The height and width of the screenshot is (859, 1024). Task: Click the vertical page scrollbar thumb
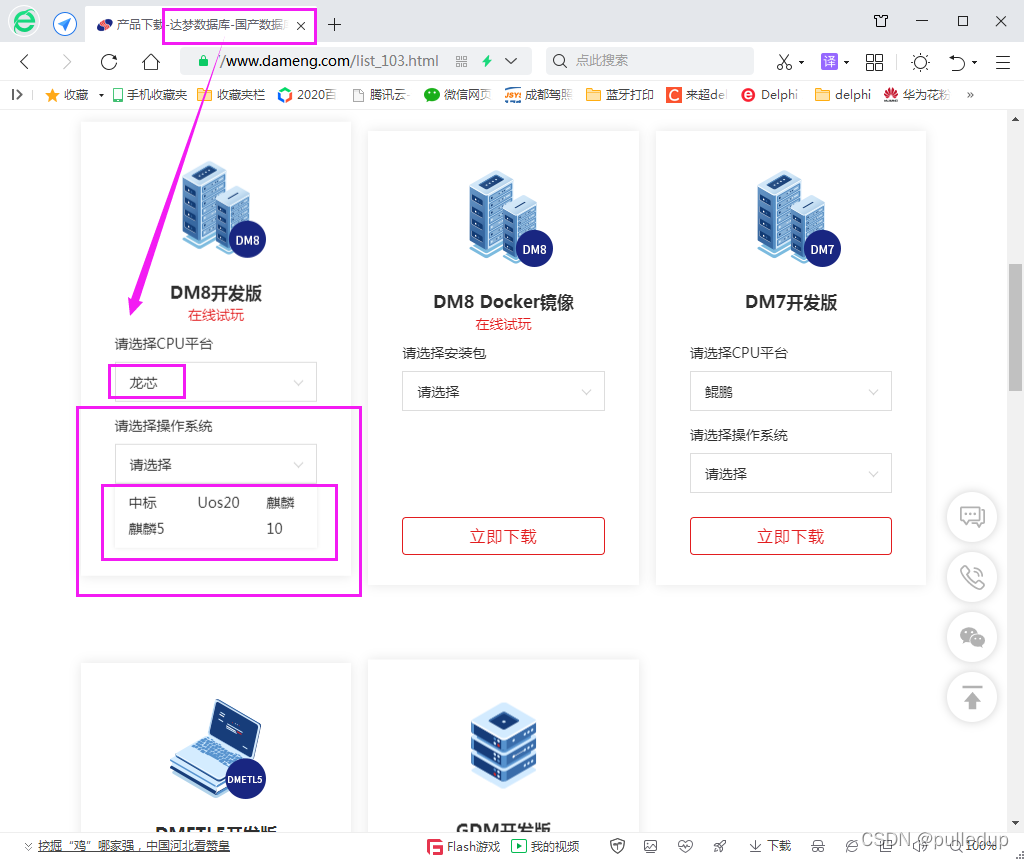click(x=1015, y=327)
